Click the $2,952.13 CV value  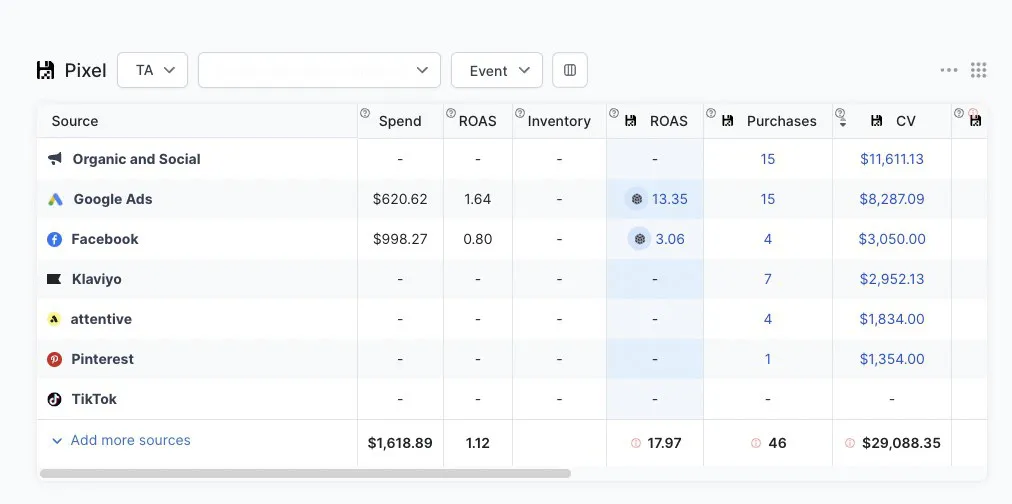pyautogui.click(x=892, y=279)
